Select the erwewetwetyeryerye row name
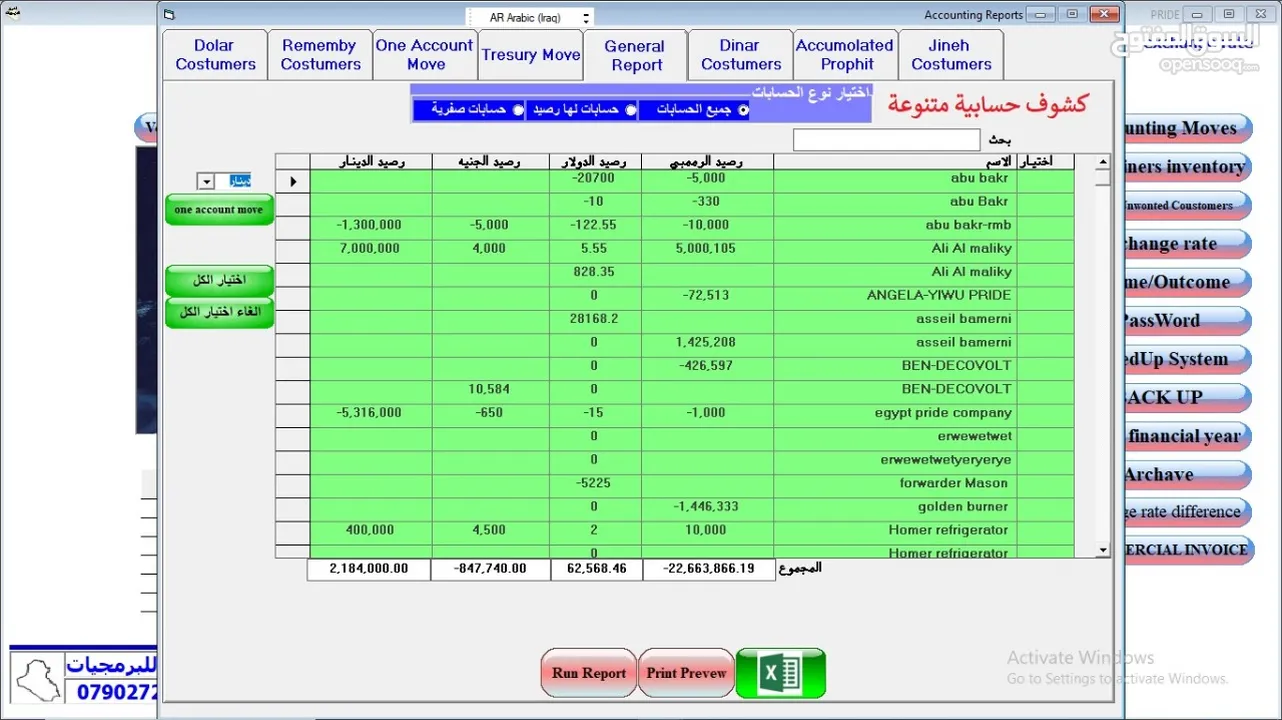The image size is (1282, 720). pos(946,459)
